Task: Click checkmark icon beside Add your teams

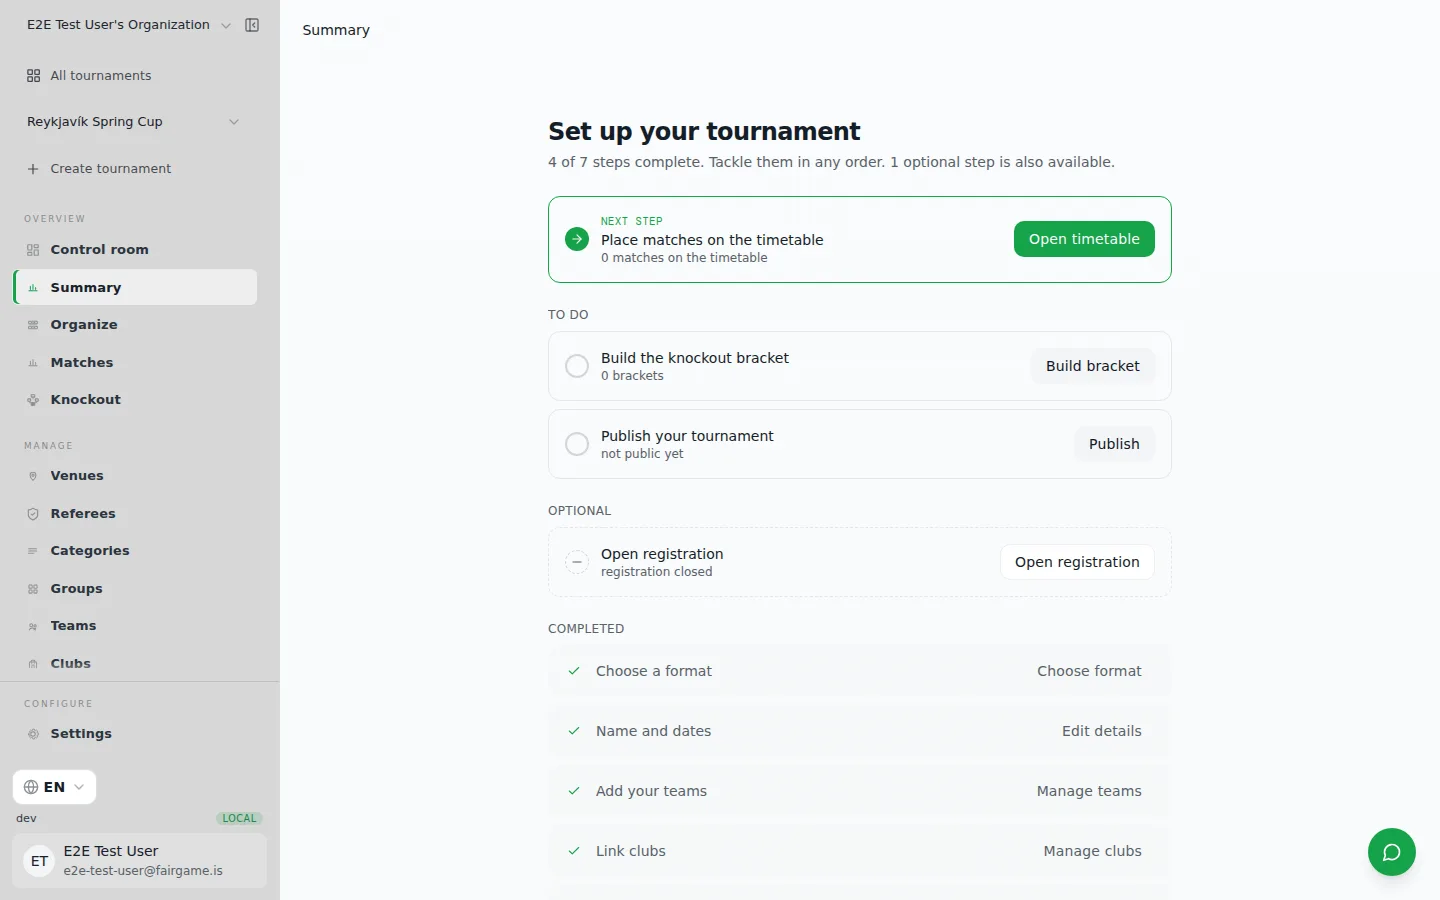Action: (x=574, y=791)
